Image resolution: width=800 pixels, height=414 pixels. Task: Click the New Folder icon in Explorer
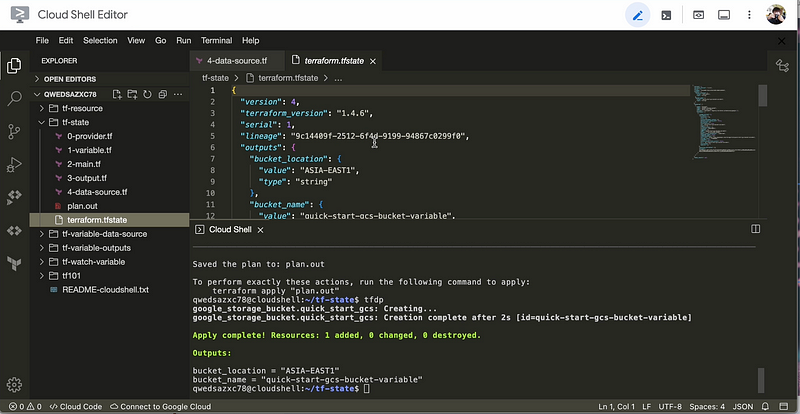click(132, 94)
